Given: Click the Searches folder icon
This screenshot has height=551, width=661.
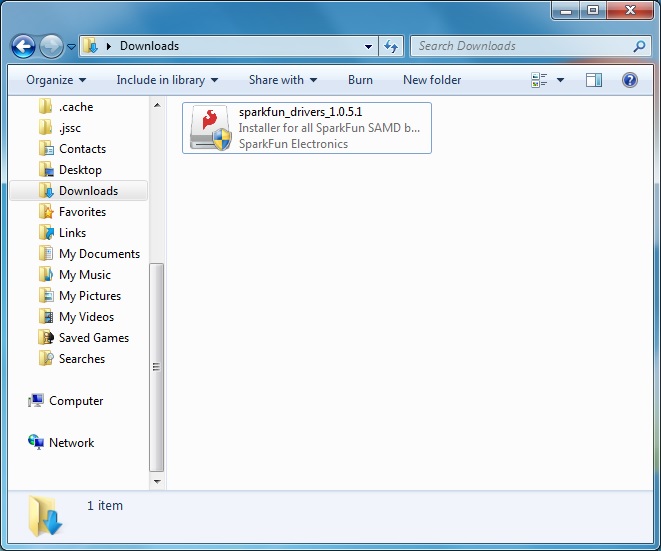Looking at the screenshot, I should pyautogui.click(x=46, y=358).
